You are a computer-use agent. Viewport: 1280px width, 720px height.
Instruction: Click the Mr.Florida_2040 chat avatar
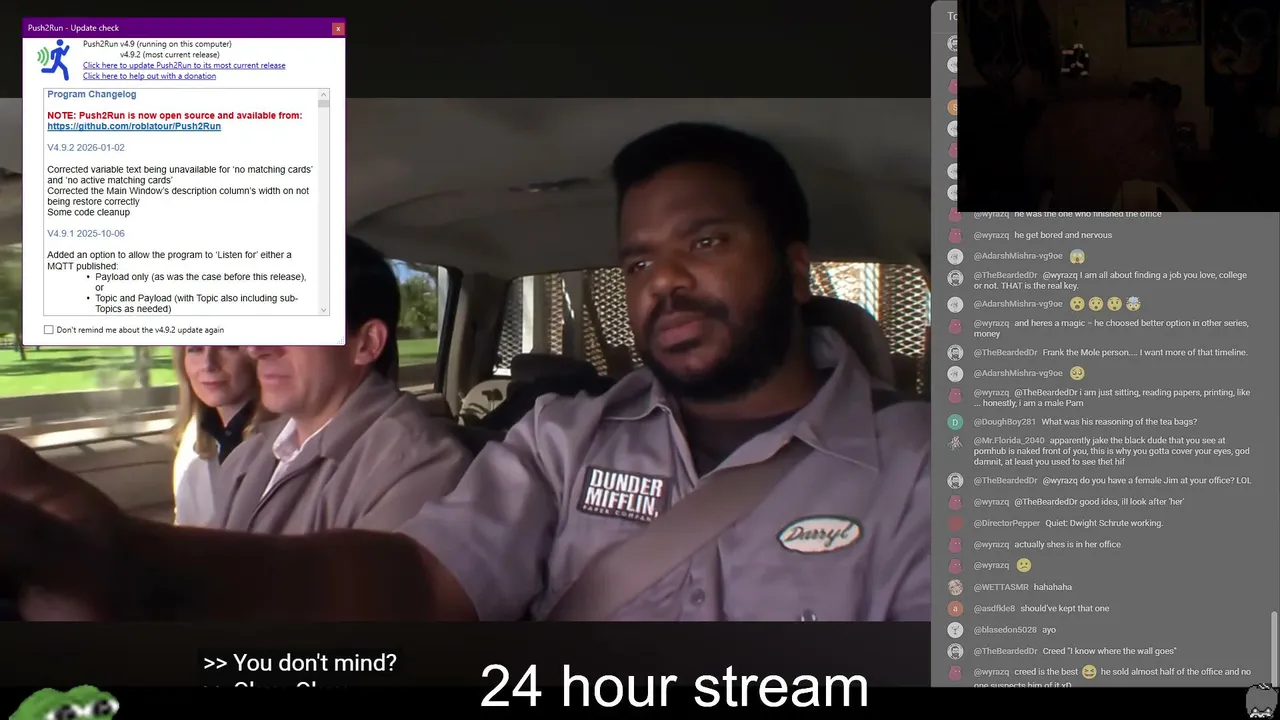click(955, 441)
